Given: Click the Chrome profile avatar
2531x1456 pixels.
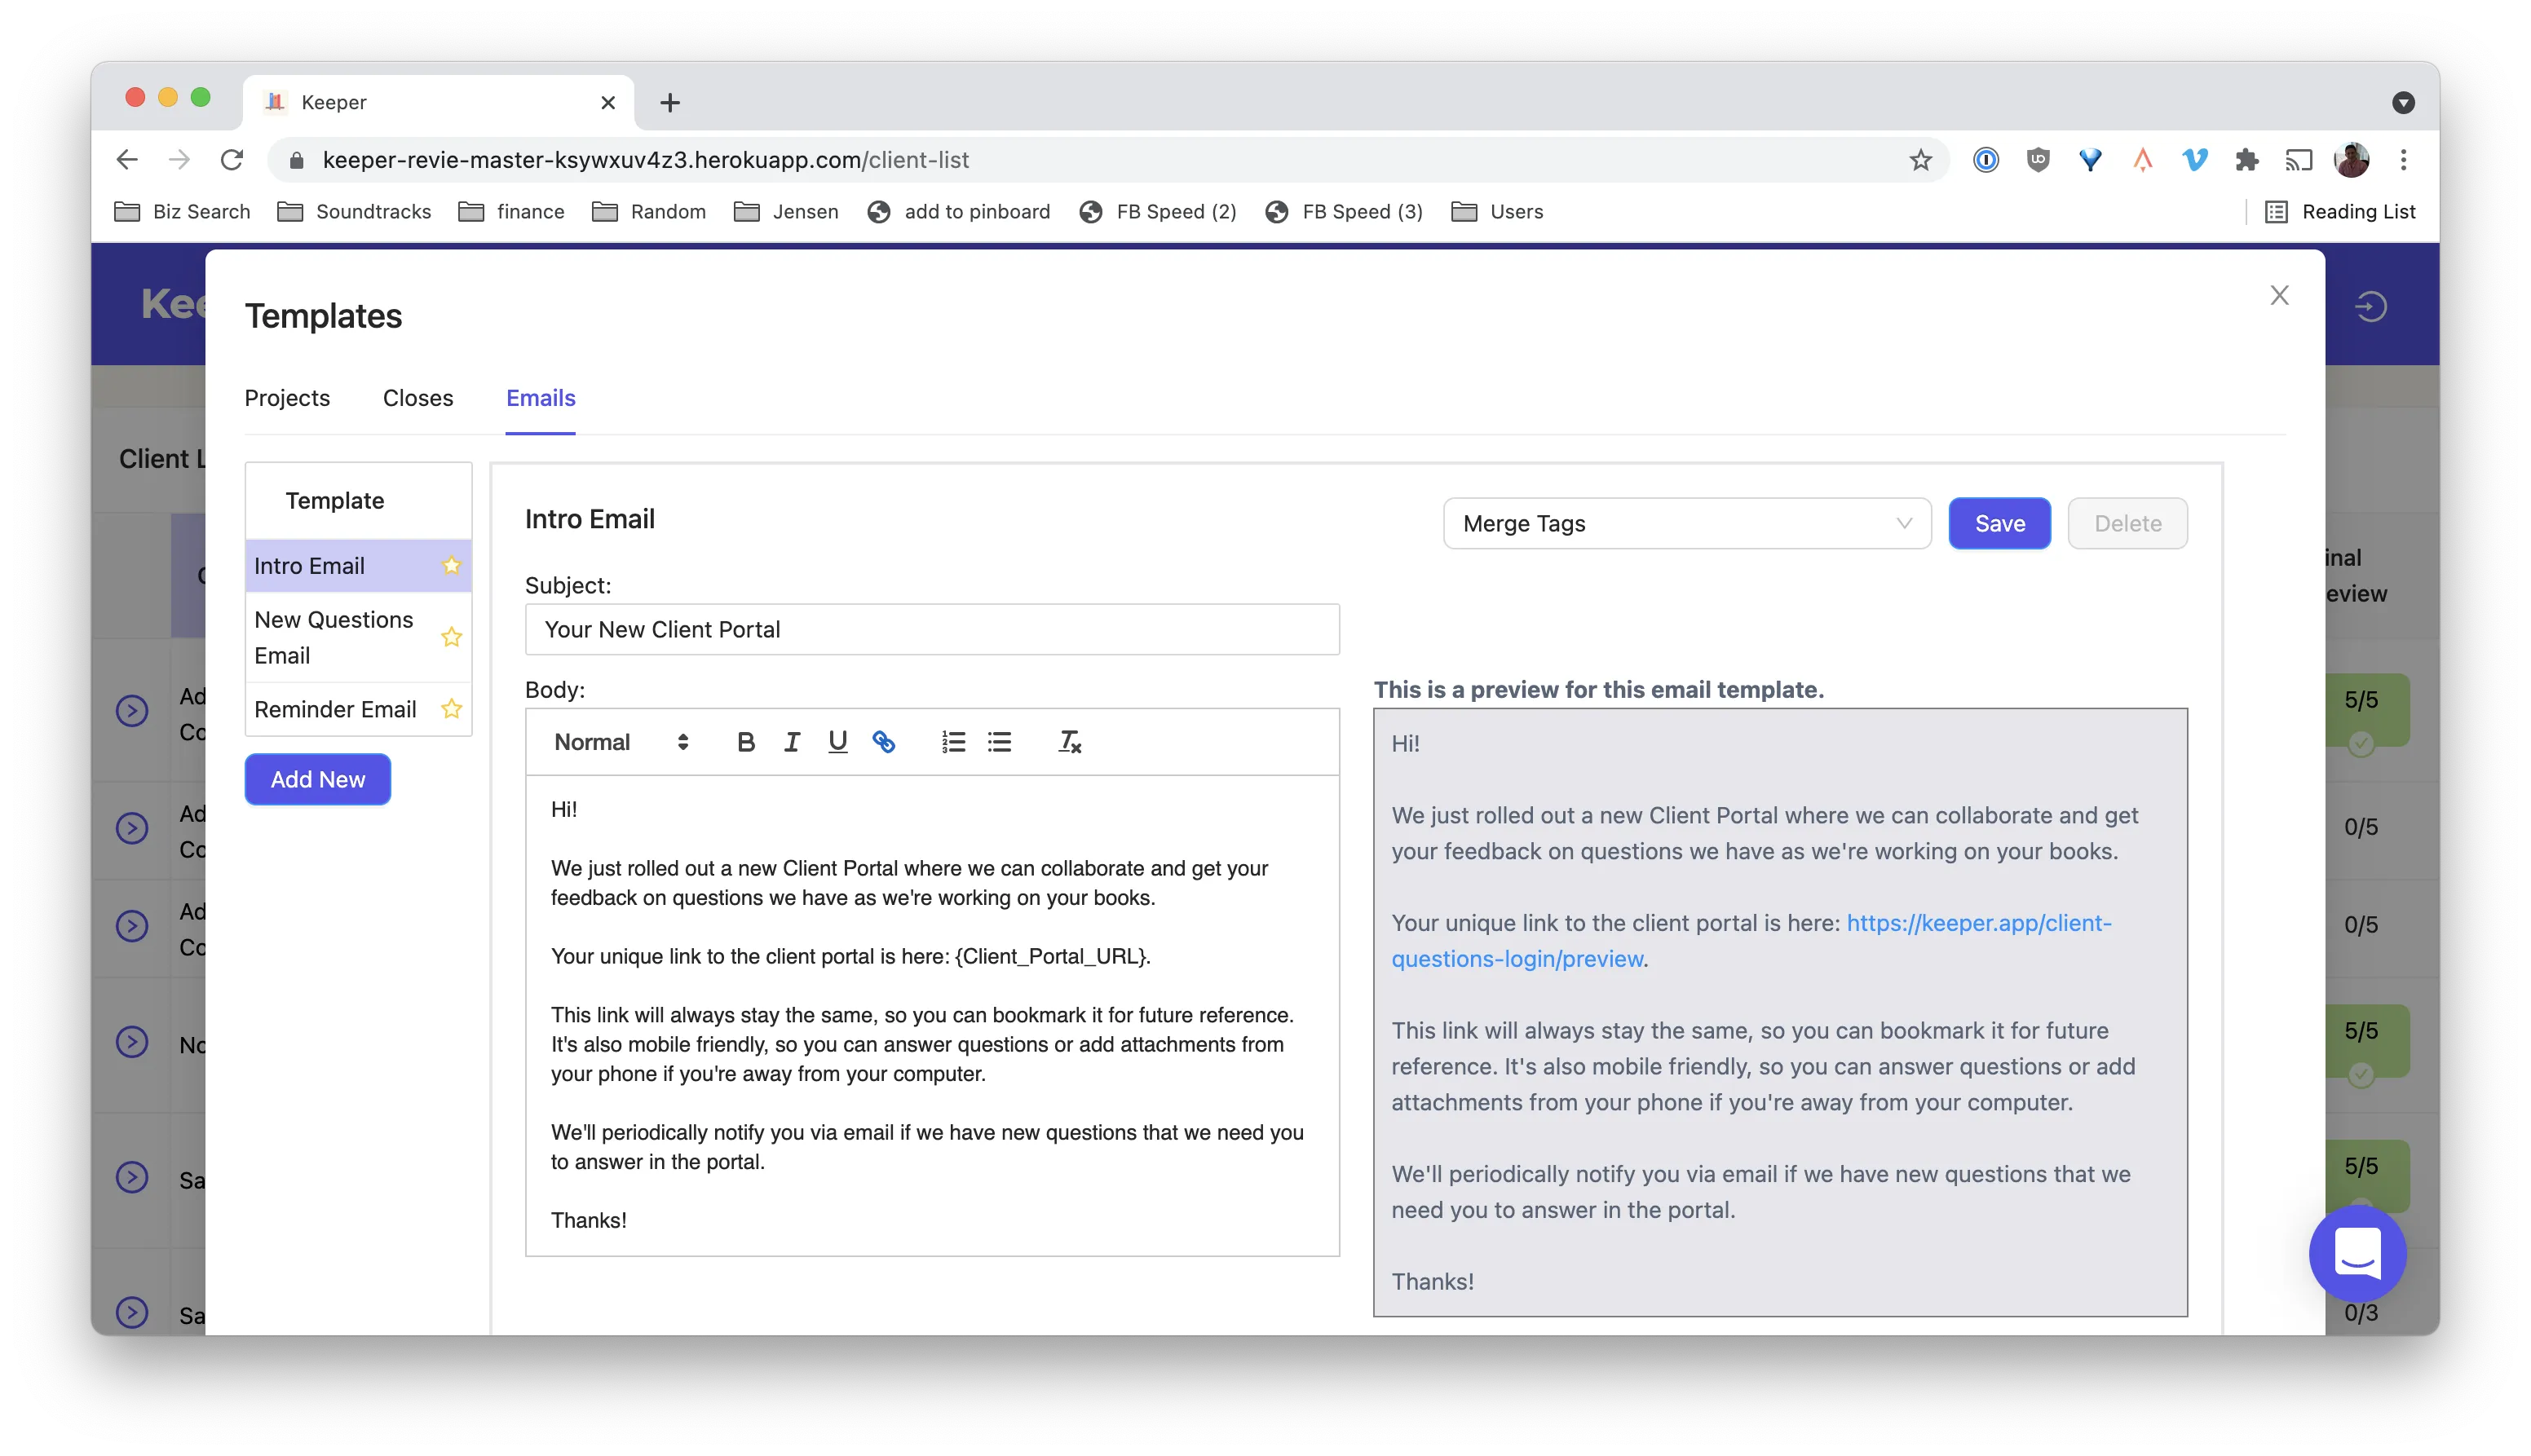Looking at the screenshot, I should pos(2351,160).
